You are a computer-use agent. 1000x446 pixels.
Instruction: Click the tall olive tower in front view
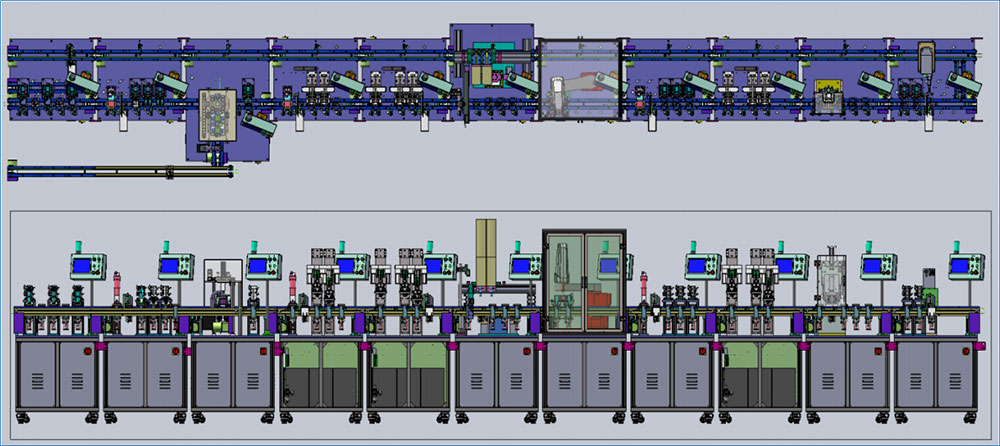pyautogui.click(x=486, y=250)
